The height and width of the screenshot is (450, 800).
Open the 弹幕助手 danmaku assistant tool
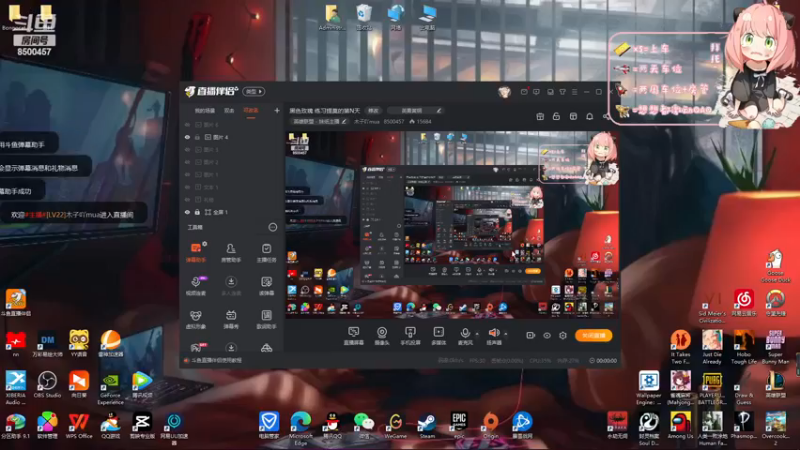pos(196,253)
